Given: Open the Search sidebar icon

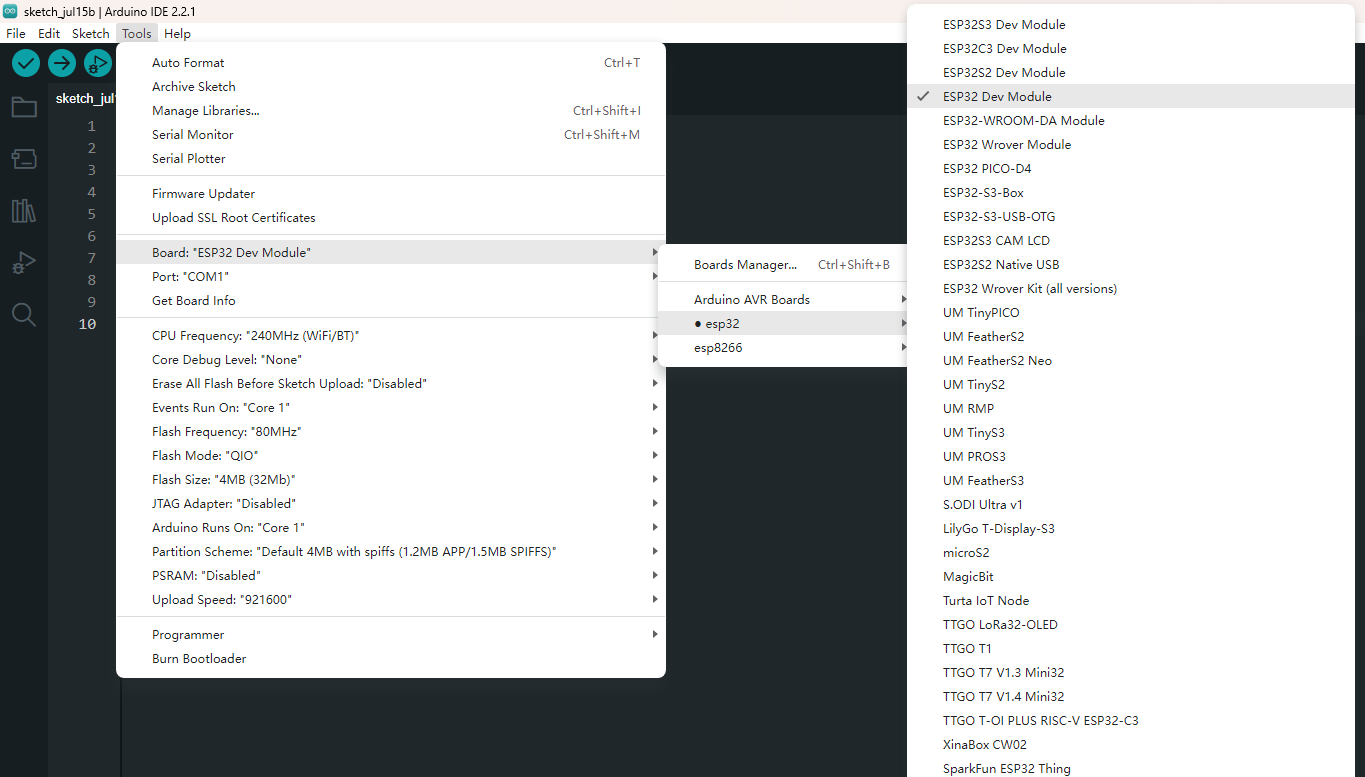Looking at the screenshot, I should coord(24,315).
